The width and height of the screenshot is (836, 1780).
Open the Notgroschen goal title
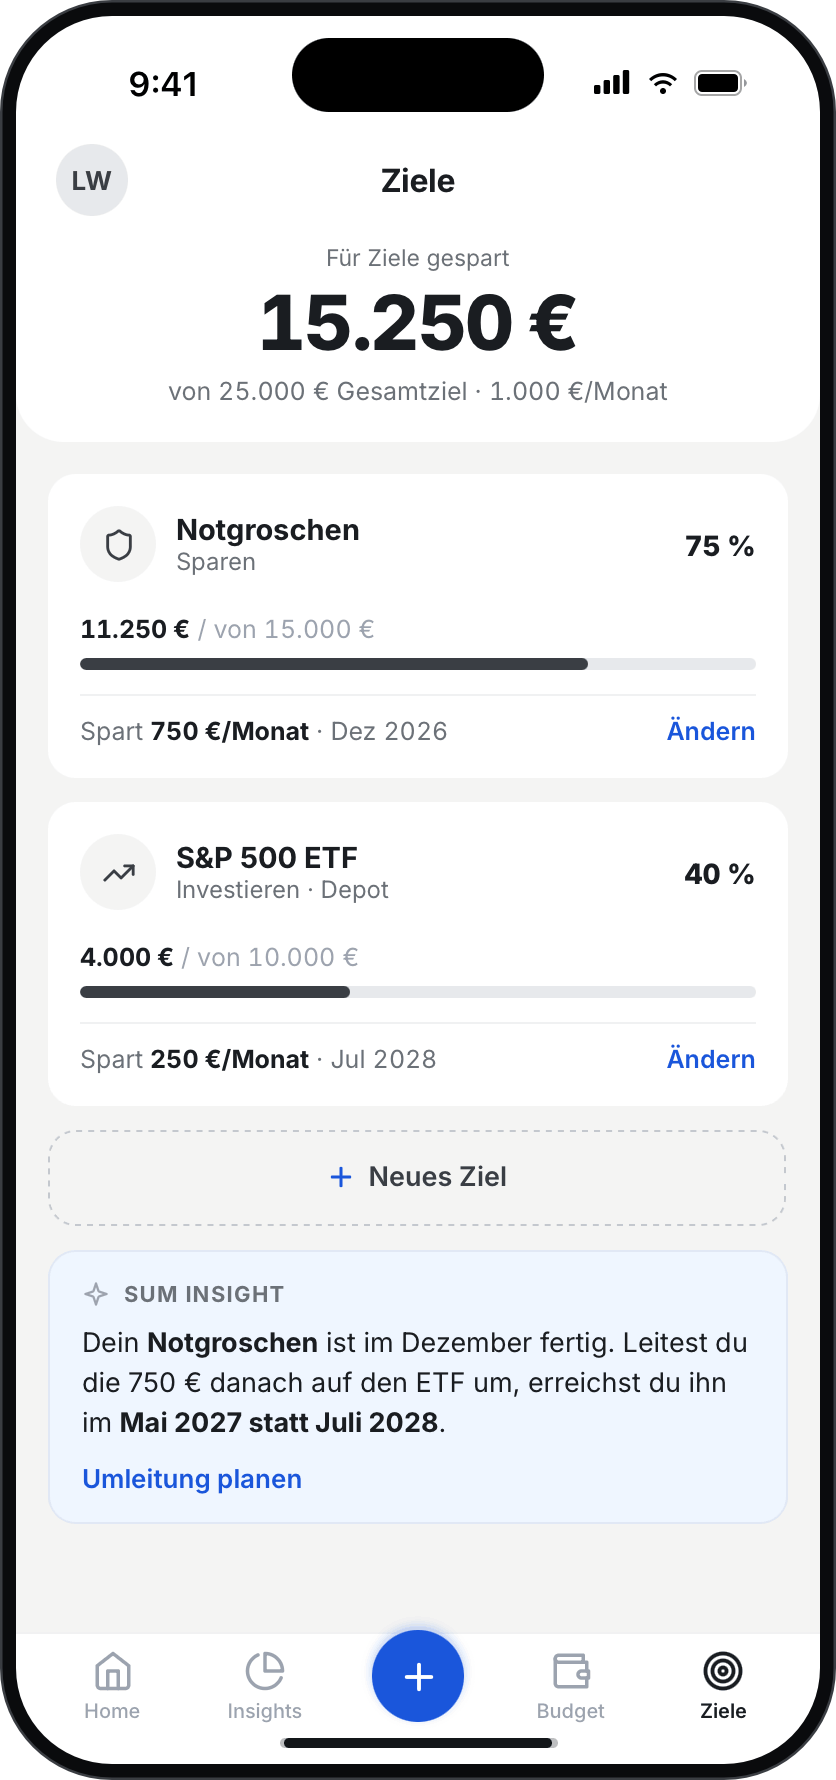(x=268, y=530)
